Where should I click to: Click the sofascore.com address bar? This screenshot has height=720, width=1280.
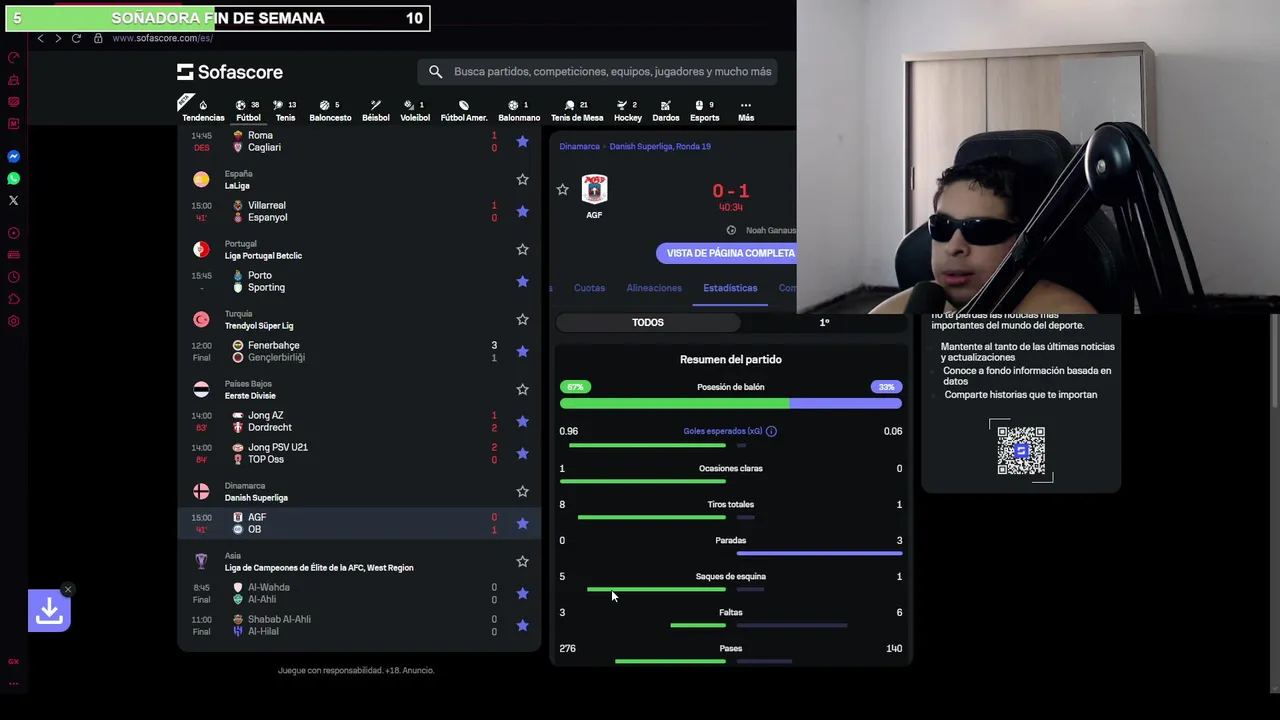[x=162, y=38]
